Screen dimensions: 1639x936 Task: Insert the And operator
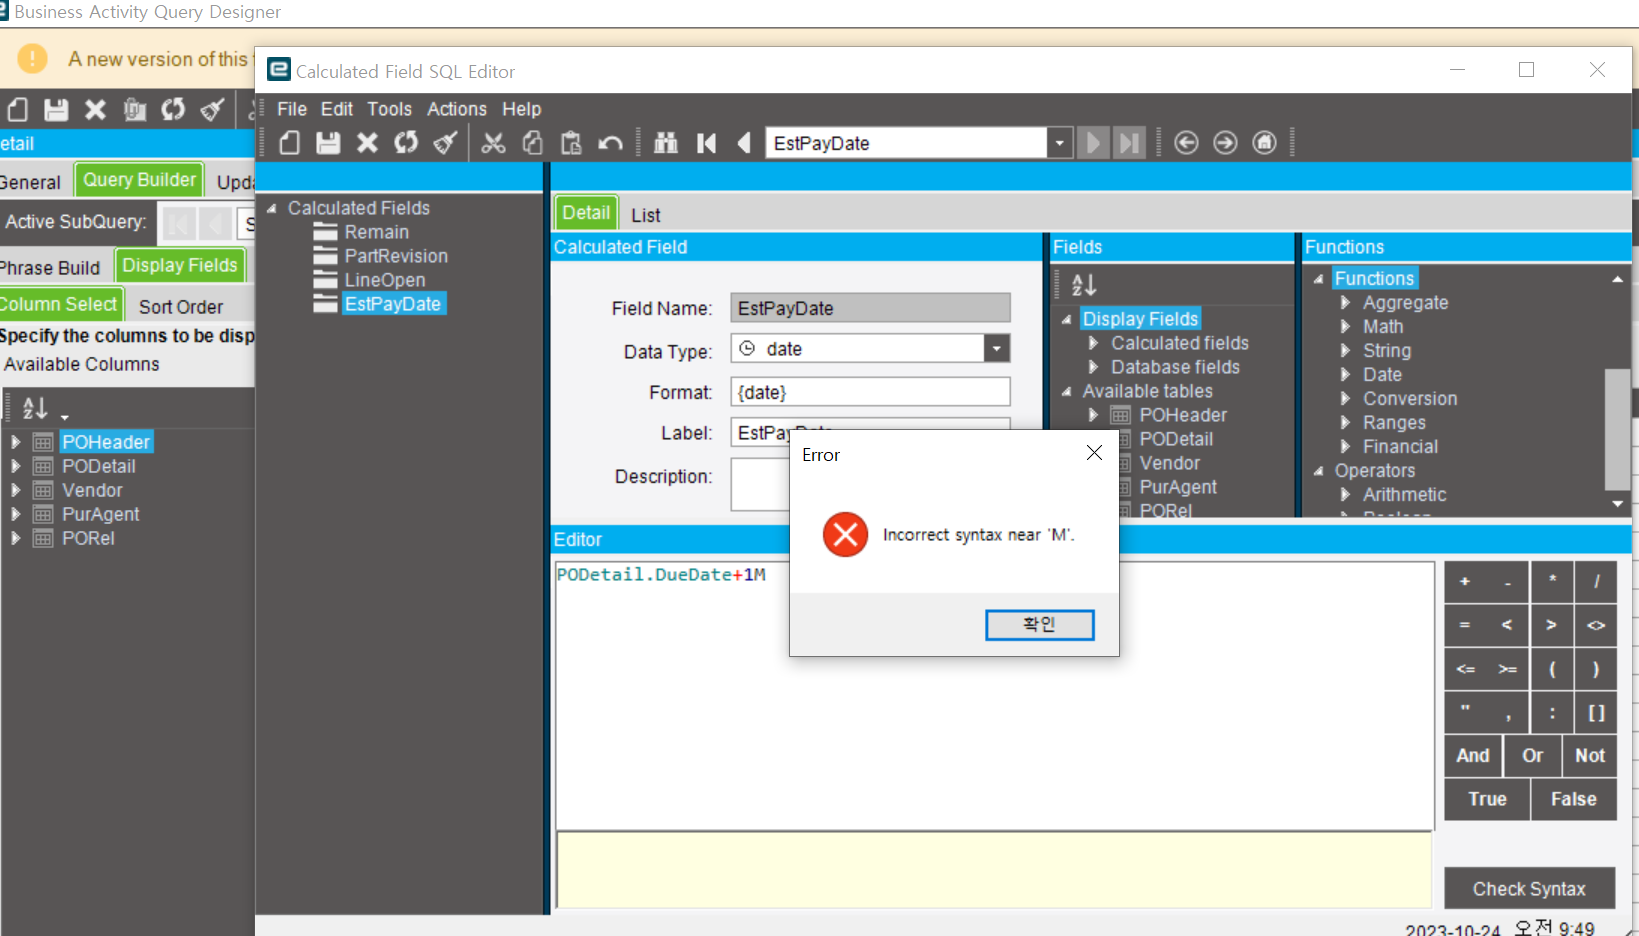tap(1473, 756)
